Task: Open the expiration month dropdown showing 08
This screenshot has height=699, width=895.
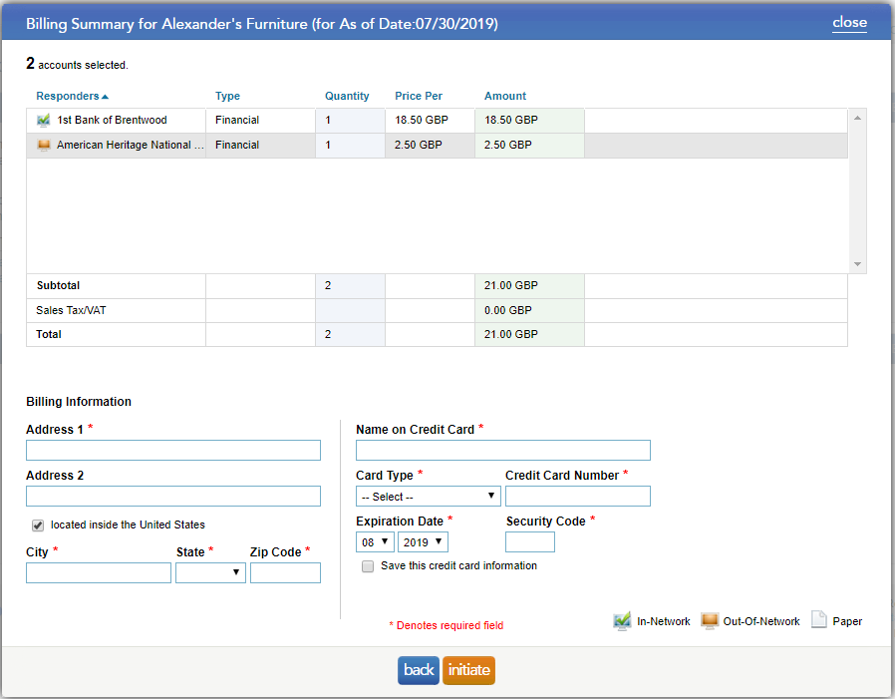Action: click(x=374, y=541)
